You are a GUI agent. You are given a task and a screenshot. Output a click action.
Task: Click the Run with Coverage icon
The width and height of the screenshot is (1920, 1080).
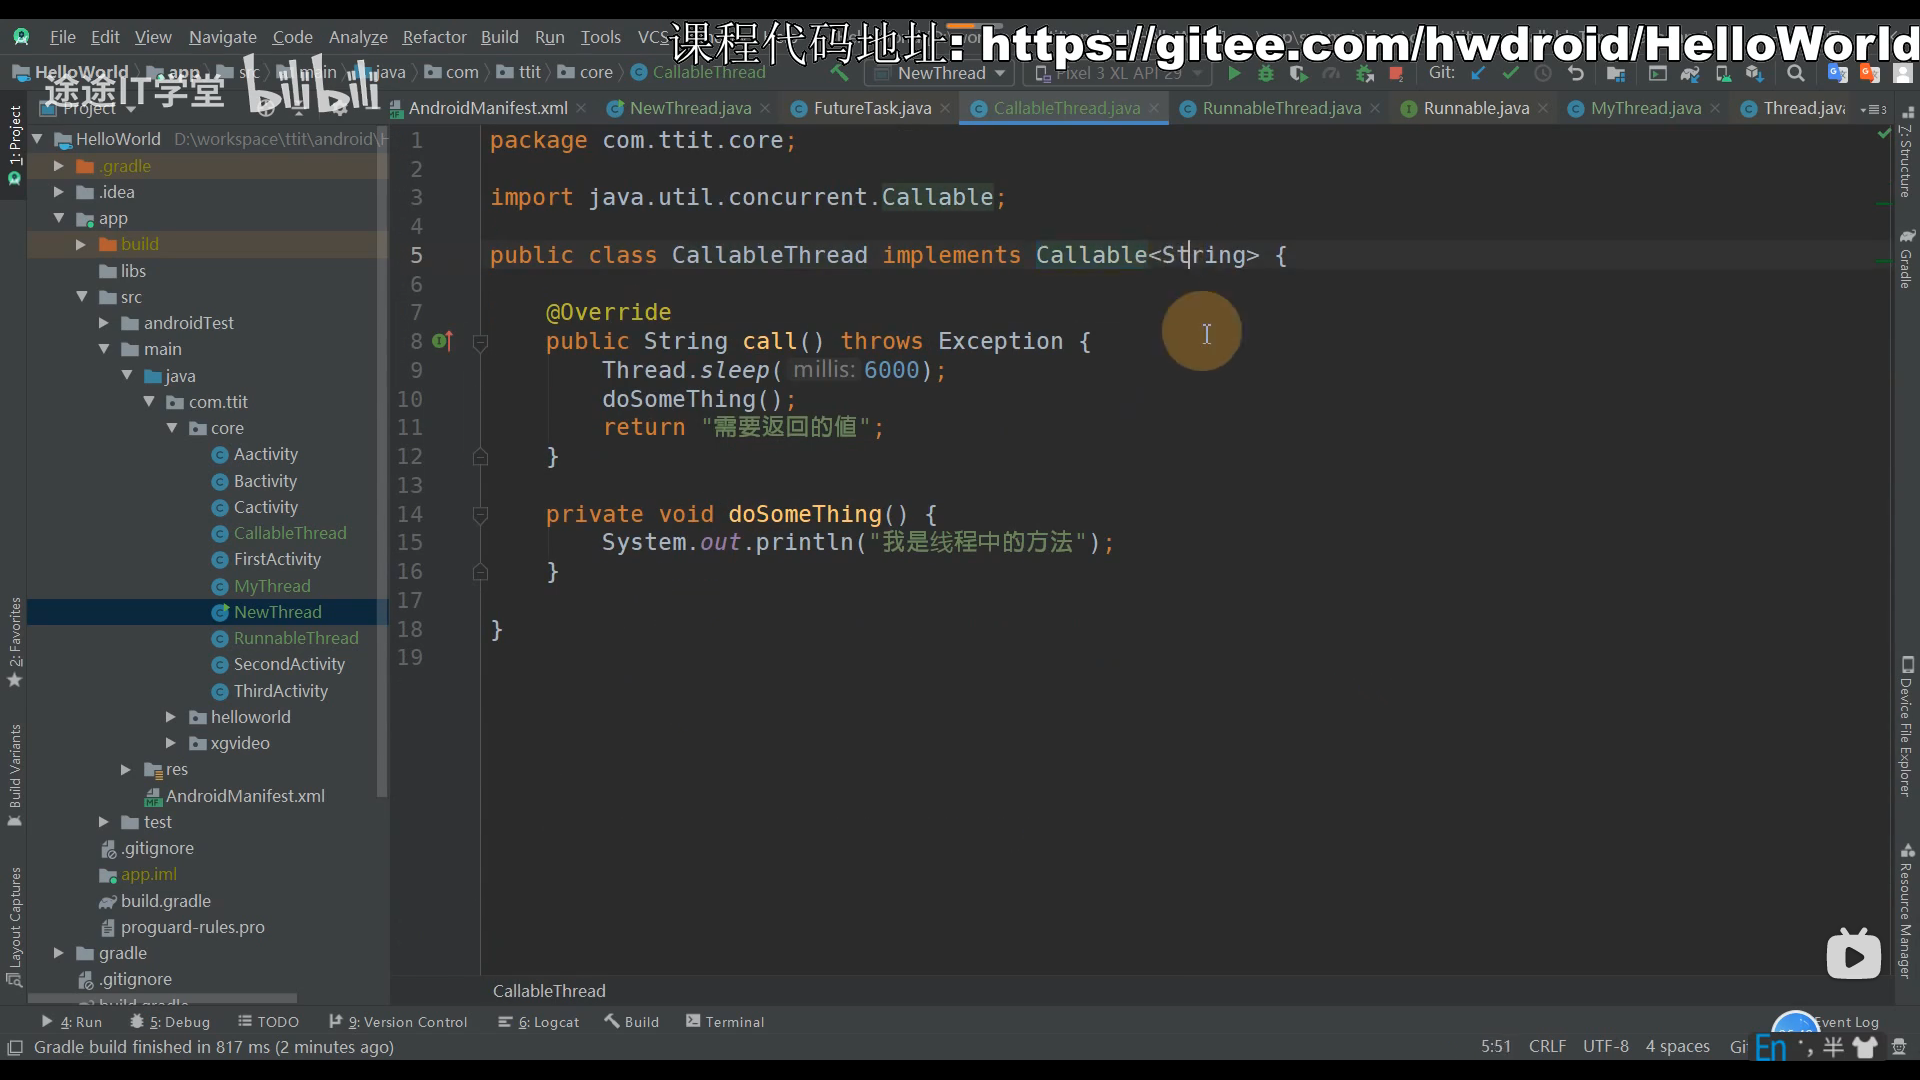click(x=1298, y=73)
